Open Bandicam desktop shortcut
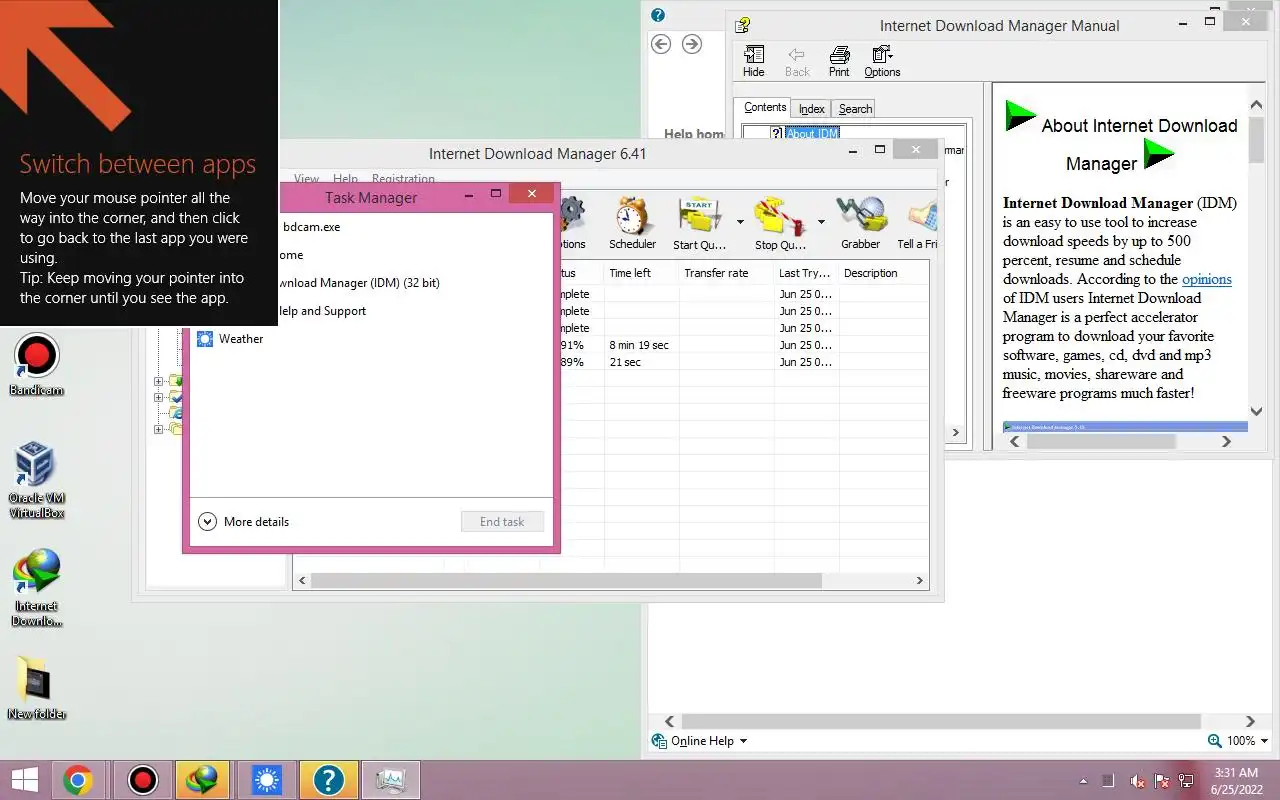The image size is (1280, 800). [x=37, y=366]
